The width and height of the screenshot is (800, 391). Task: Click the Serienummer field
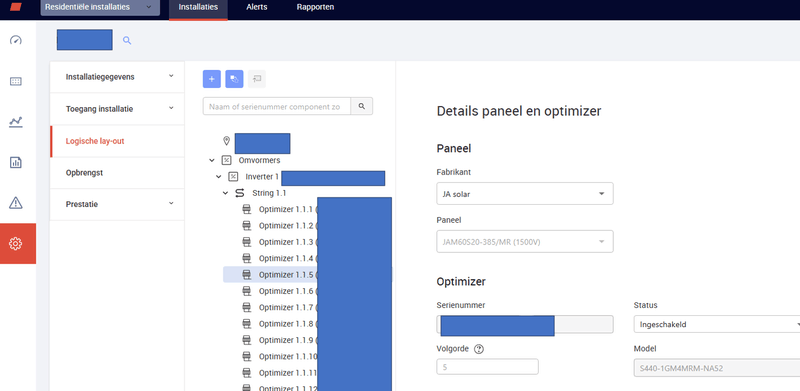[x=525, y=324]
